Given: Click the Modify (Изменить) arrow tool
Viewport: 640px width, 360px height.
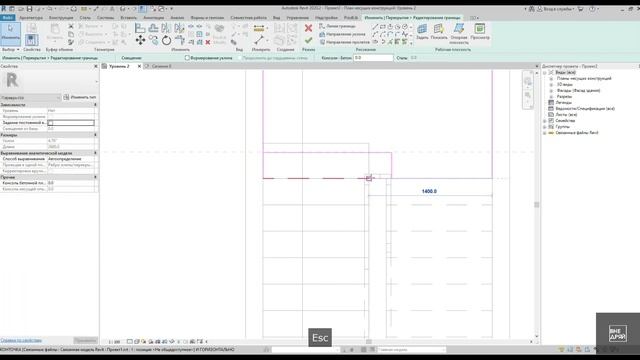Looking at the screenshot, I should pyautogui.click(x=10, y=33).
